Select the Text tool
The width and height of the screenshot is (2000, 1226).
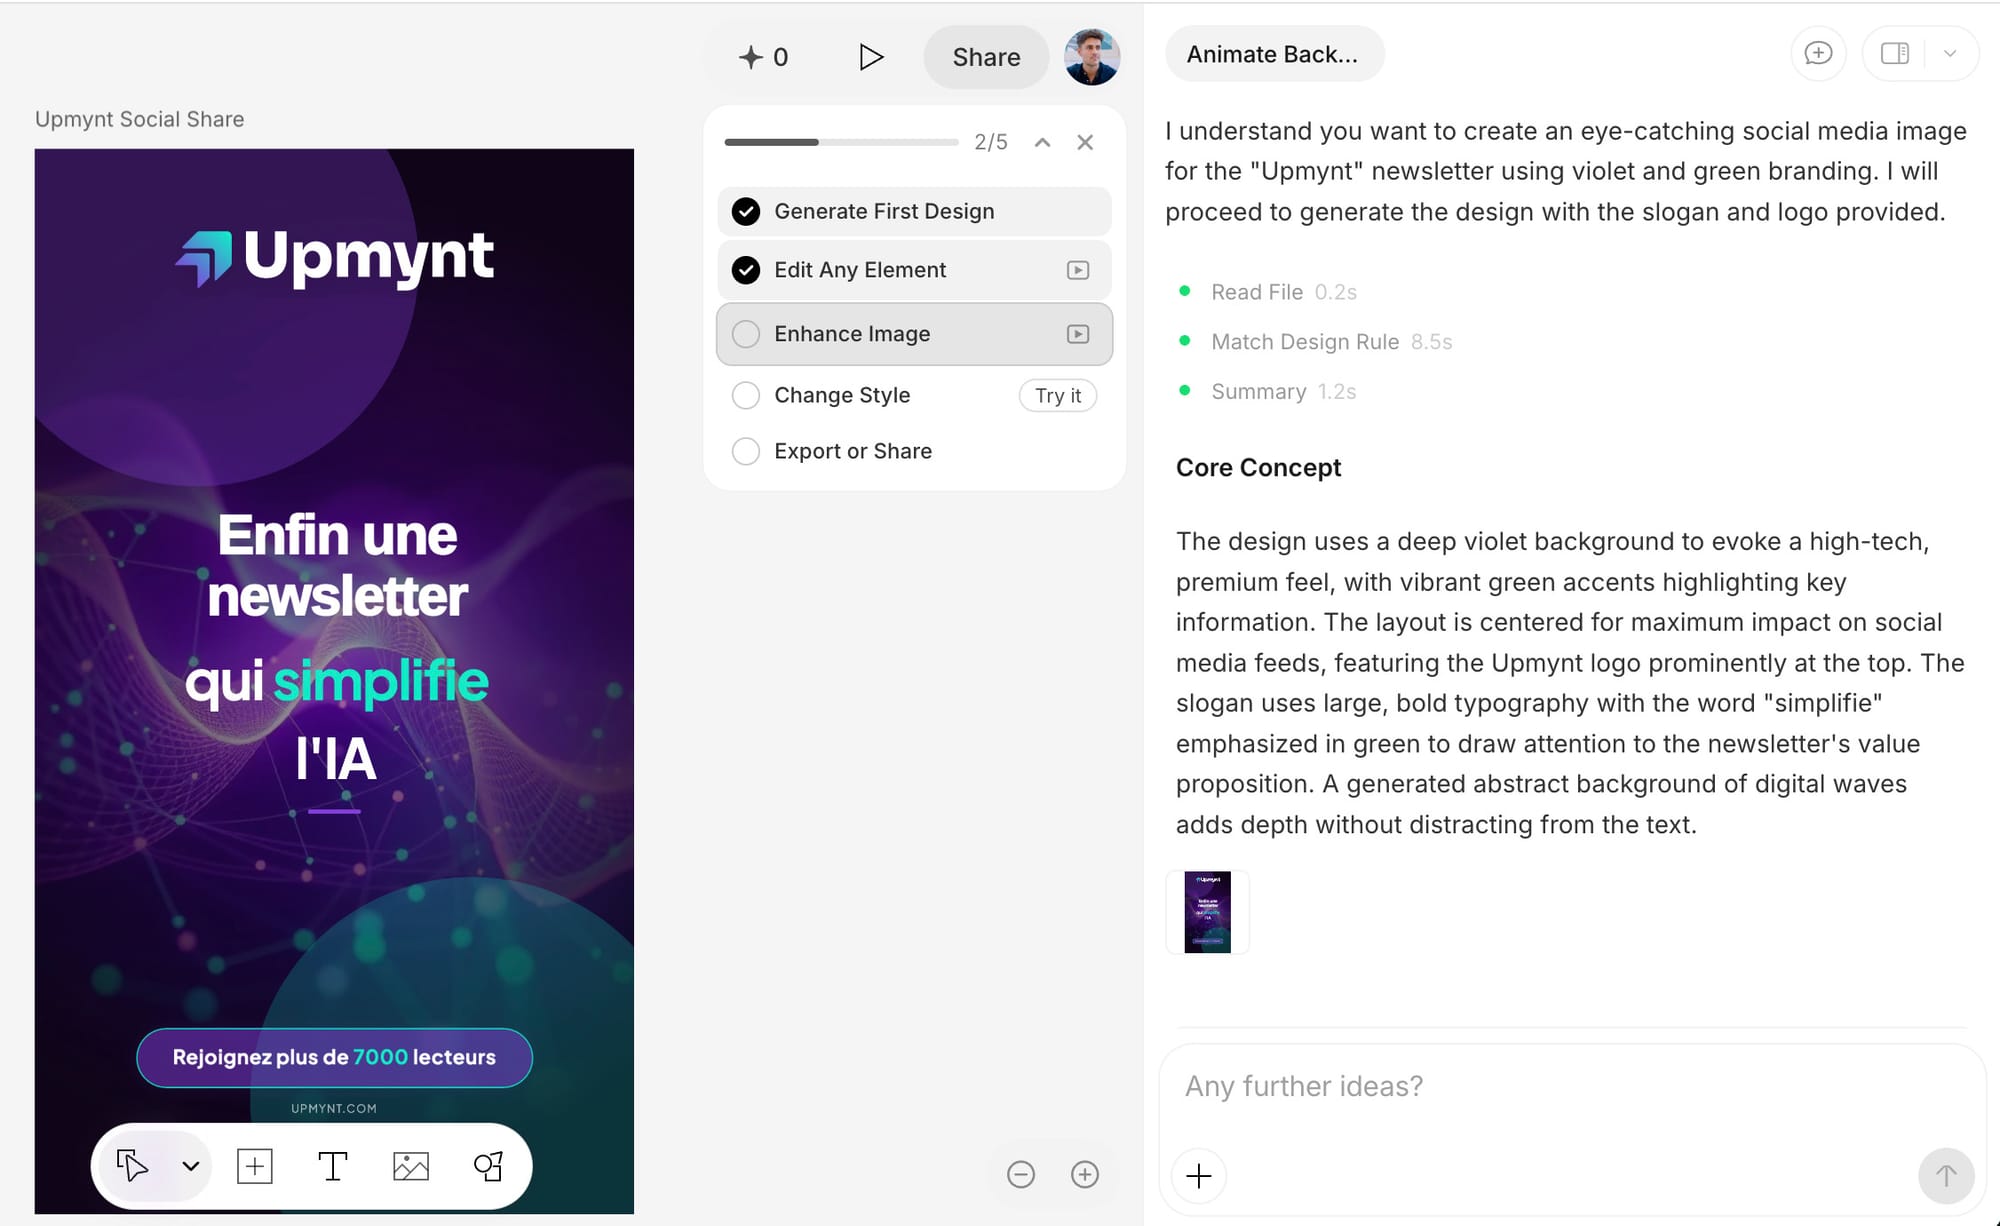[332, 1166]
